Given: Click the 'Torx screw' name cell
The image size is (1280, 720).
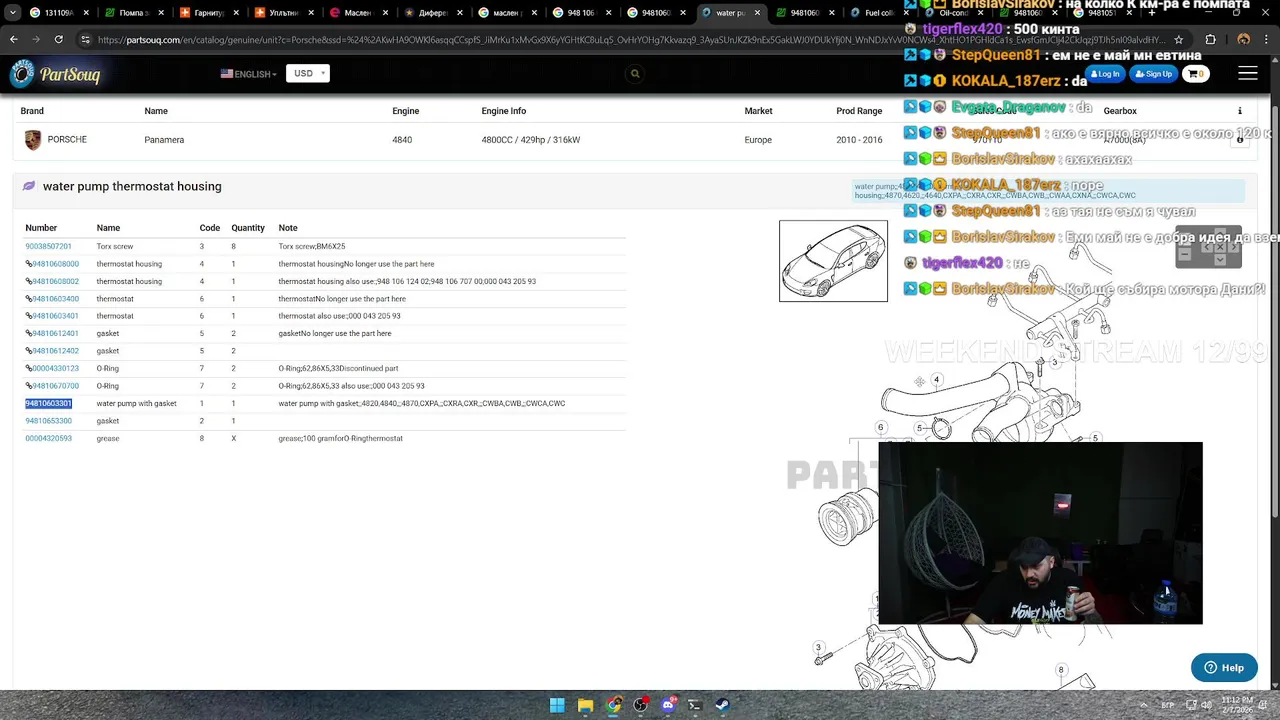Looking at the screenshot, I should tap(114, 246).
